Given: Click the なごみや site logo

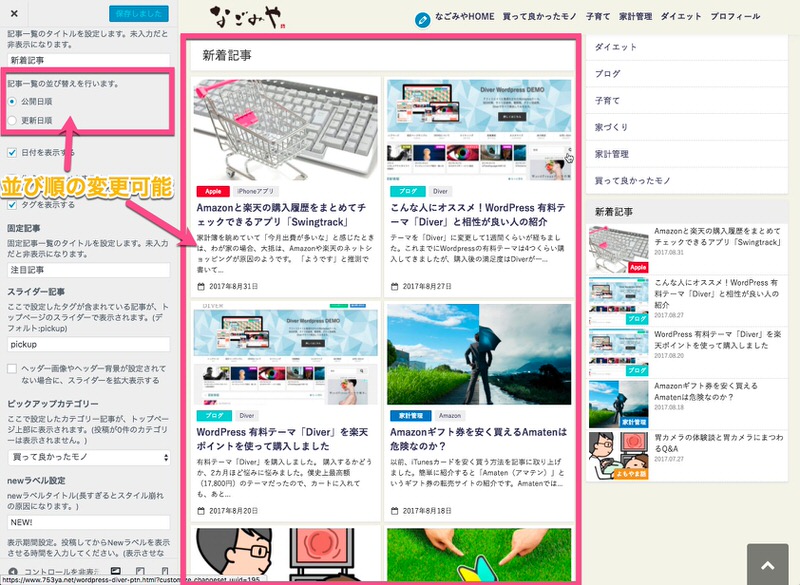Looking at the screenshot, I should click(247, 17).
